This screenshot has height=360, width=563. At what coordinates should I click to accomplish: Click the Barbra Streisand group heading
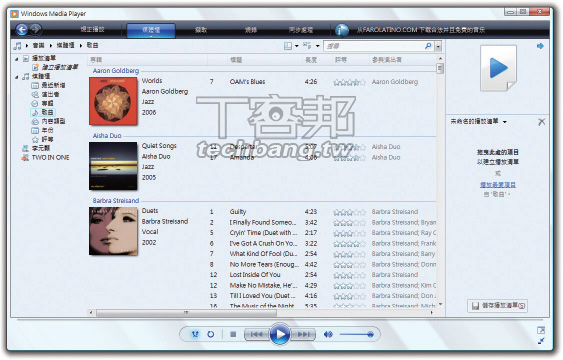(x=116, y=201)
